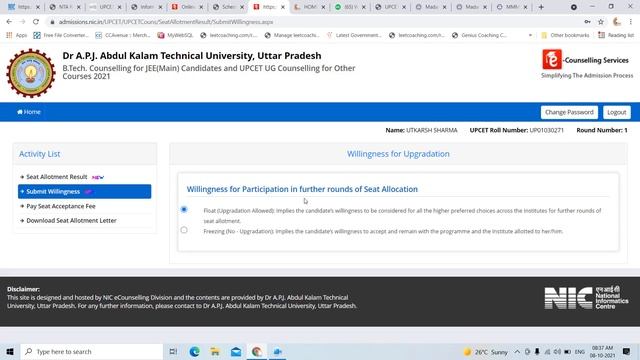Reload the page with refresh icon
The image size is (640, 360).
[36, 22]
